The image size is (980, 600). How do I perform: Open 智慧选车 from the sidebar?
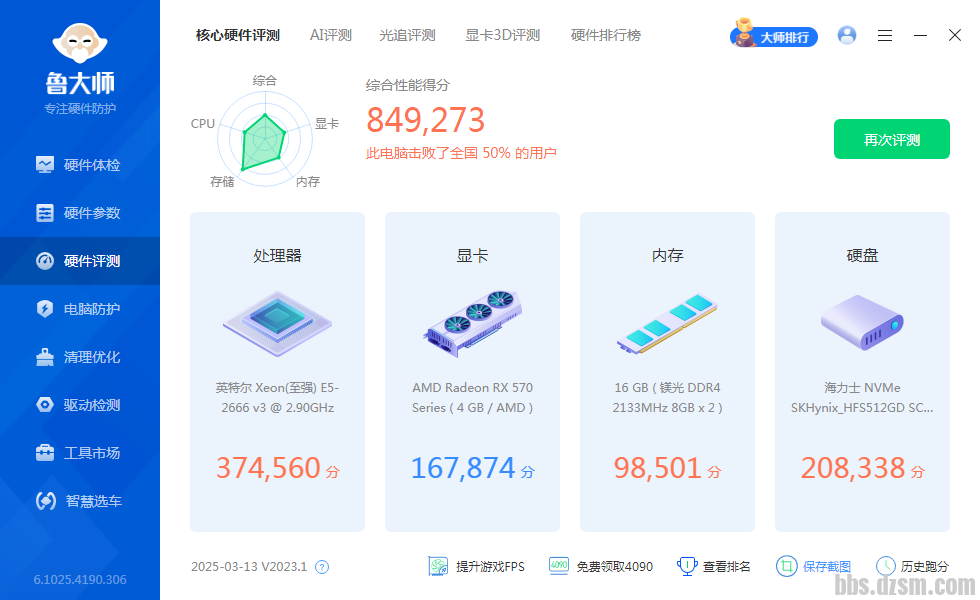tap(80, 501)
